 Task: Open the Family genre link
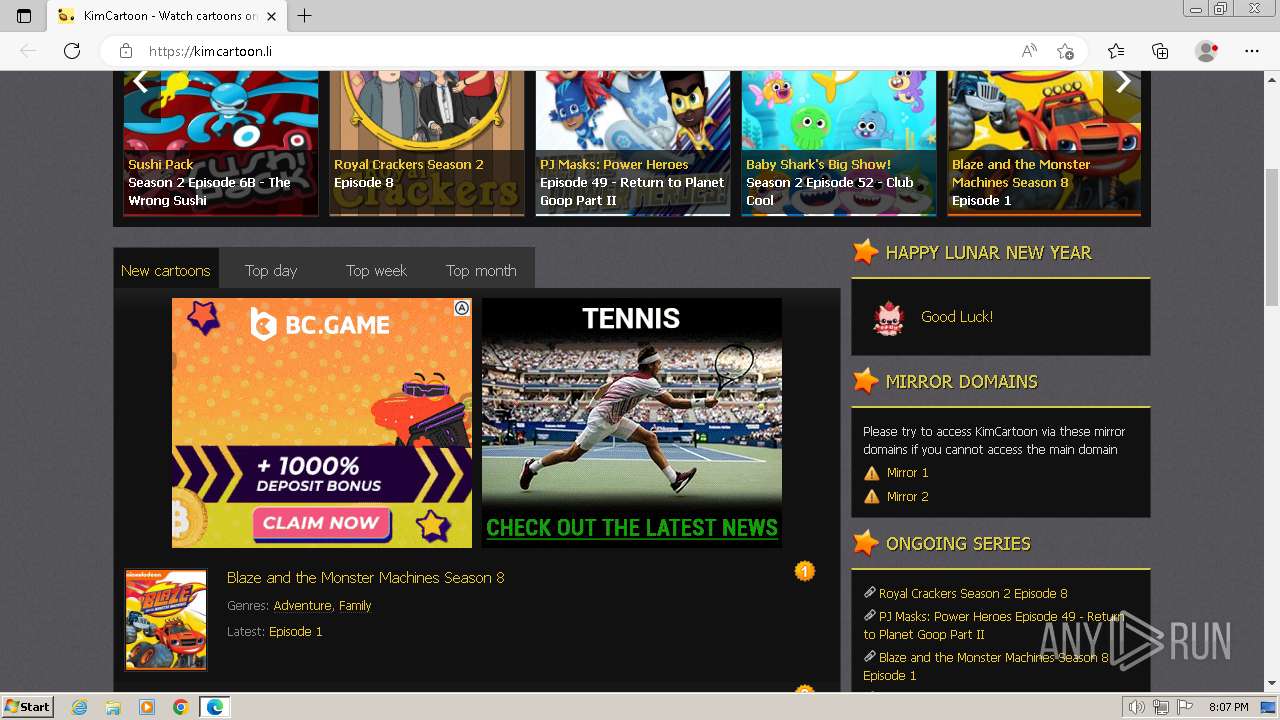pos(355,605)
